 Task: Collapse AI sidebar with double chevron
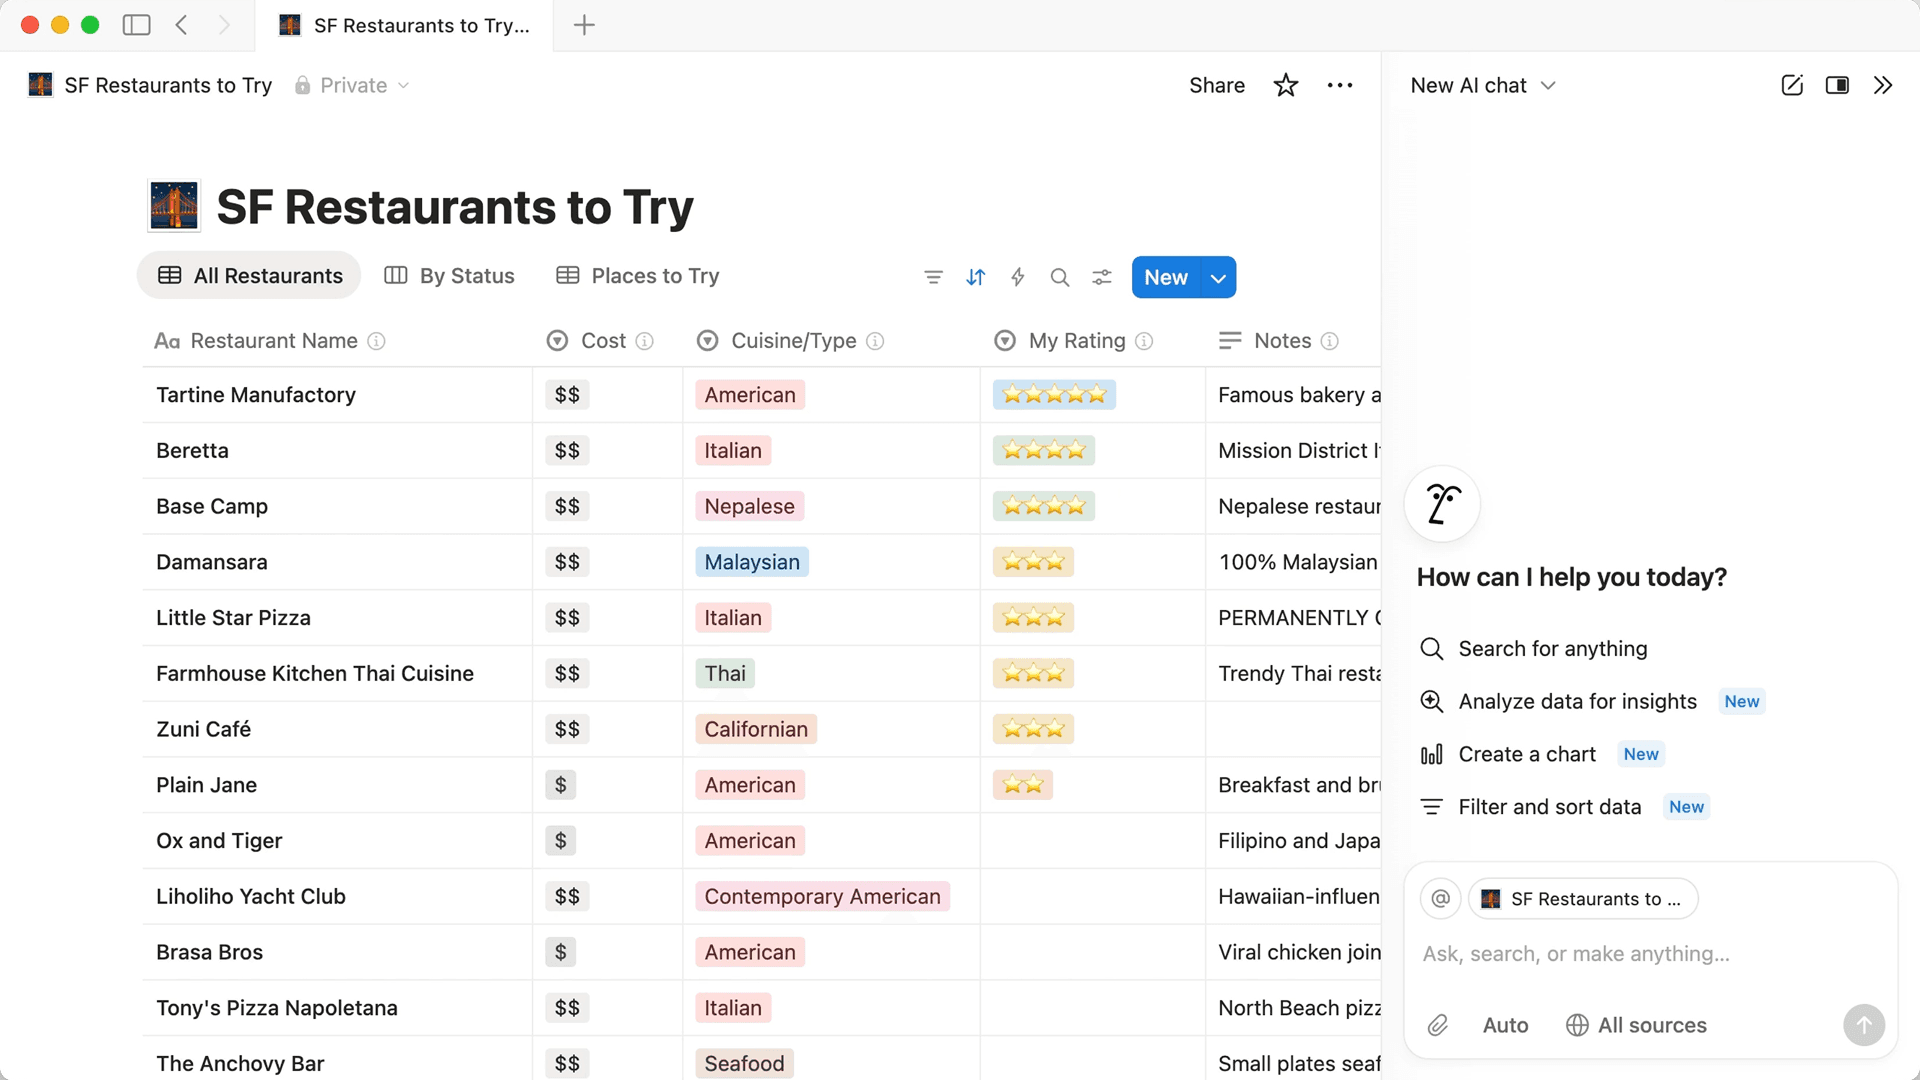point(1883,85)
